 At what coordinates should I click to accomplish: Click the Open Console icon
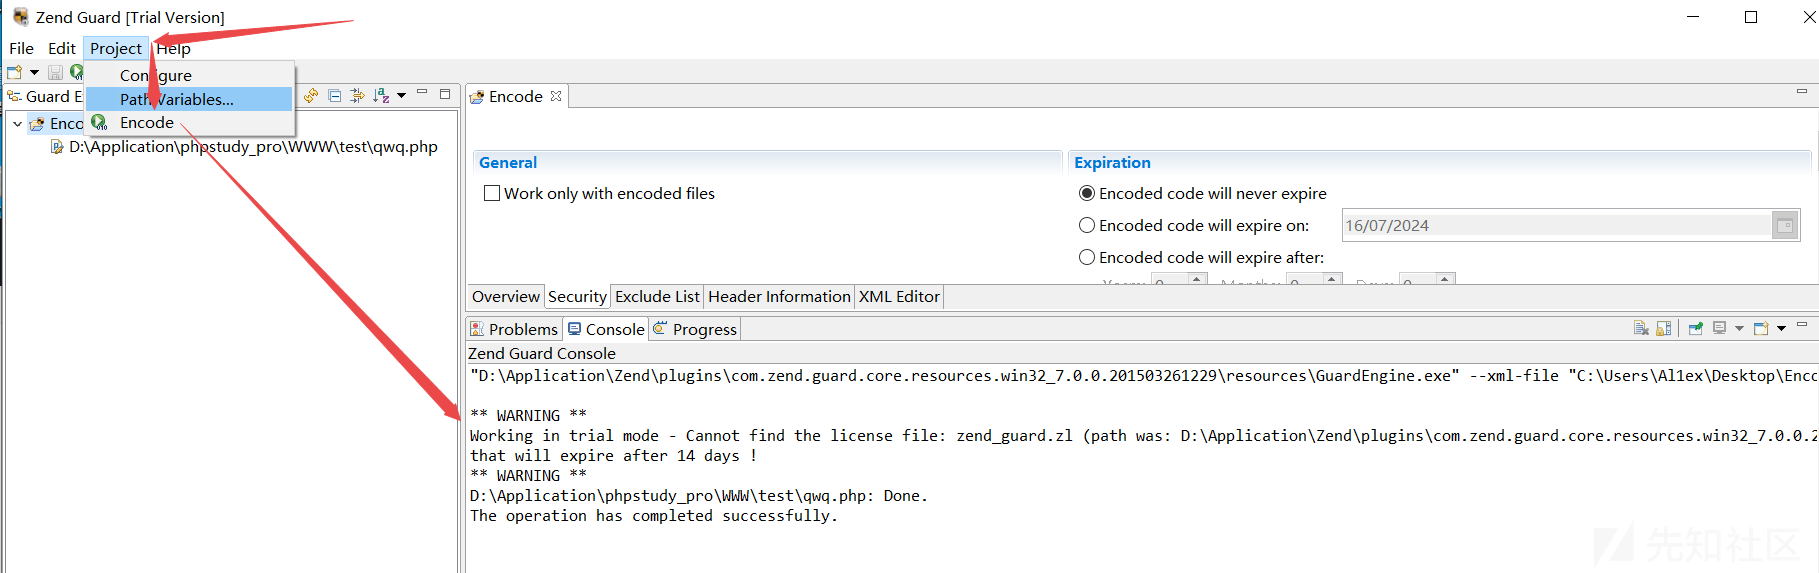pos(1761,328)
